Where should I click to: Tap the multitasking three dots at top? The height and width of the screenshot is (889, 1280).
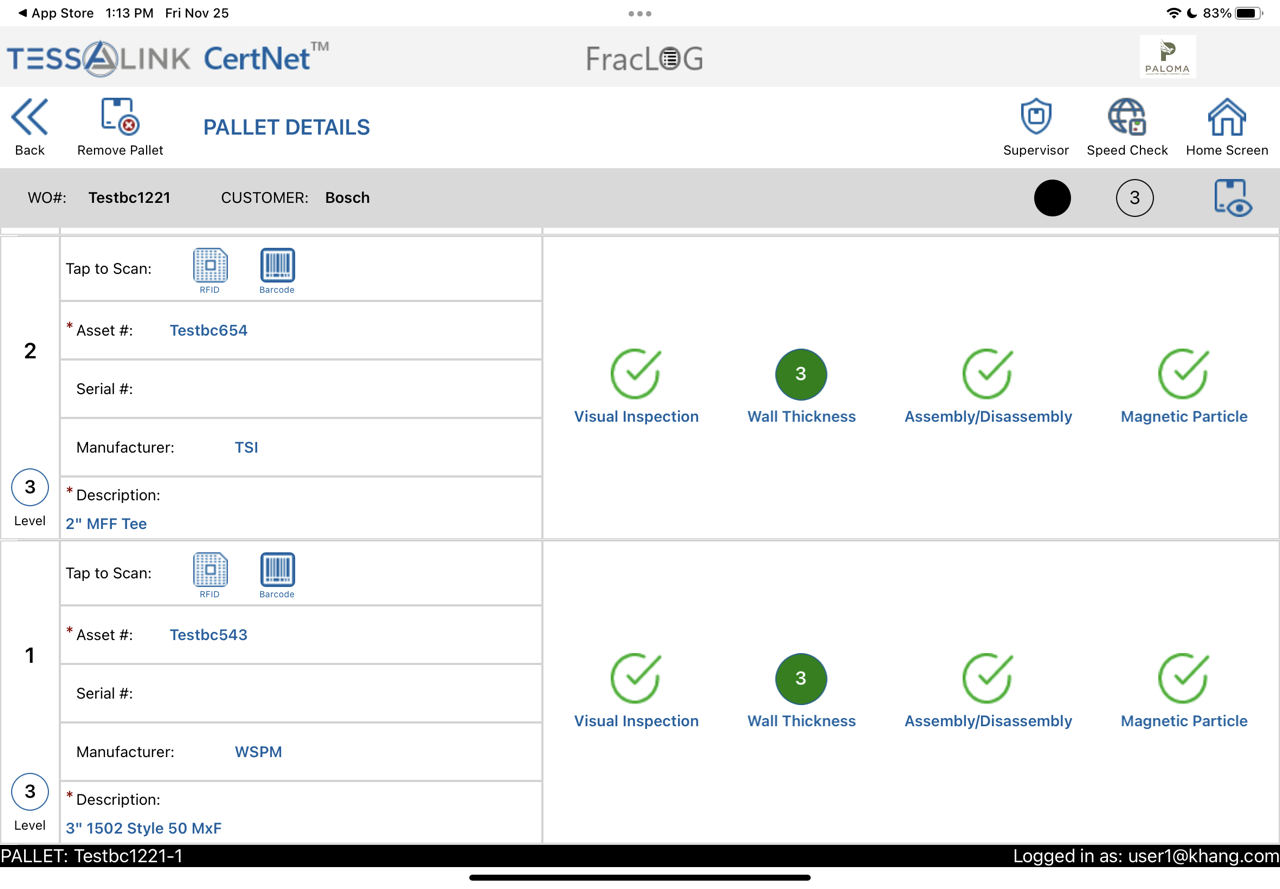coord(640,13)
